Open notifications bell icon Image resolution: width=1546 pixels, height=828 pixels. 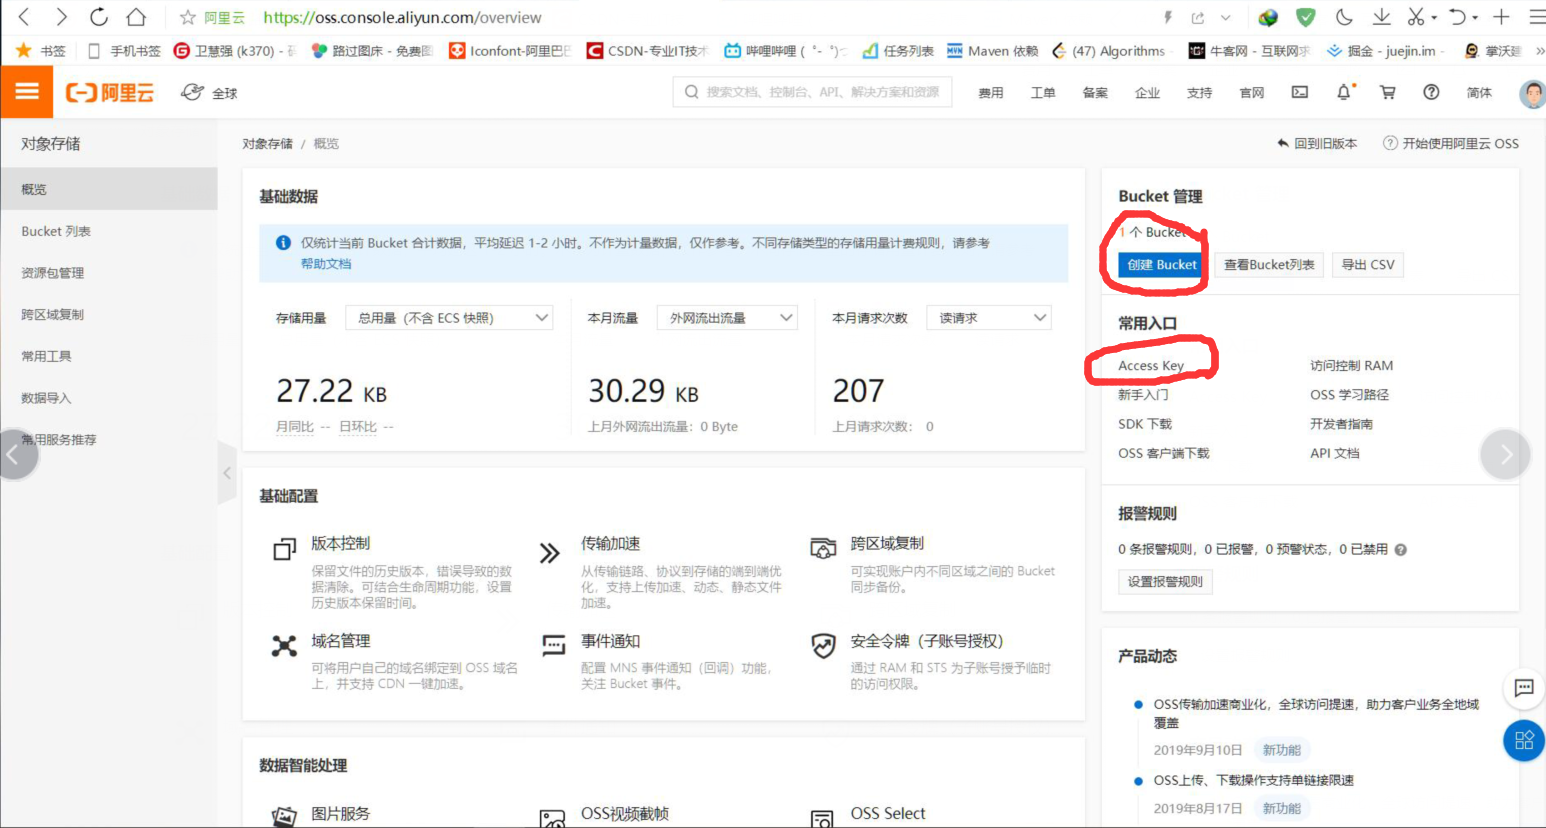pos(1343,92)
